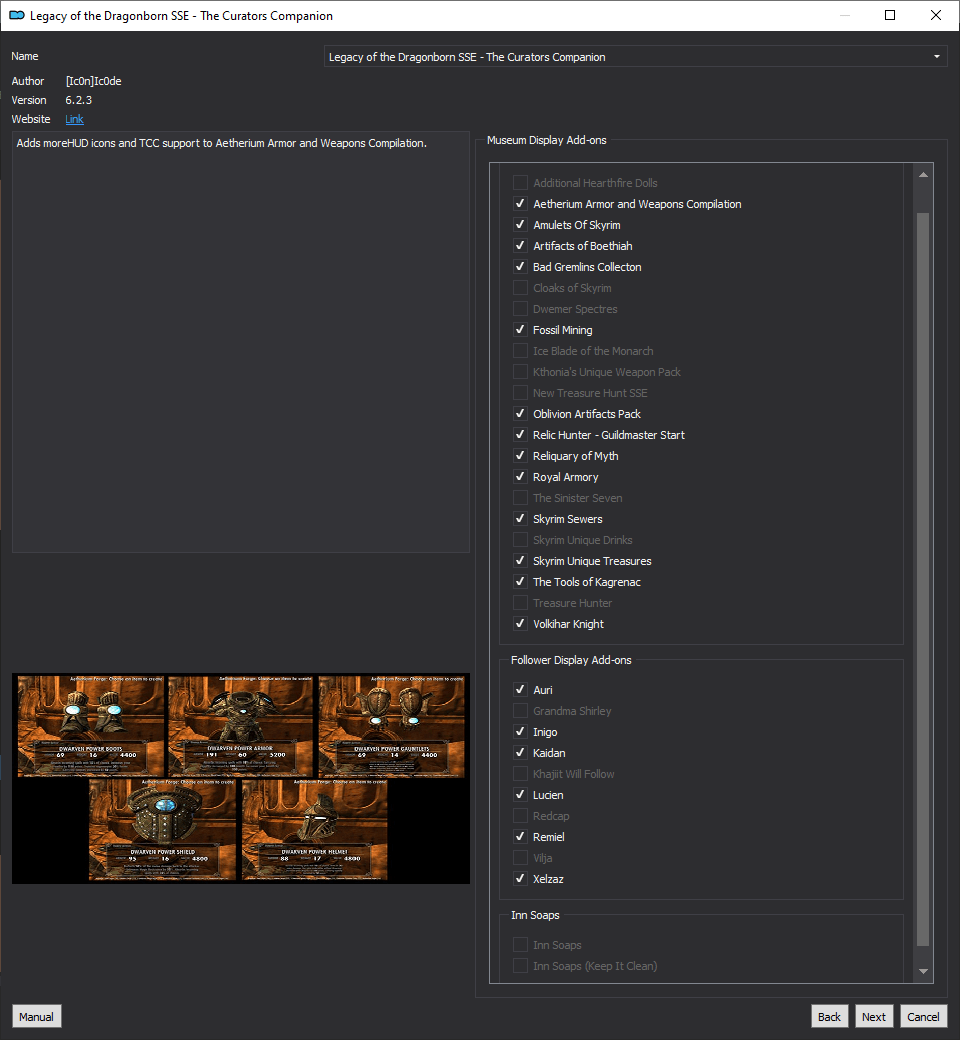Click the description text box

click(x=241, y=342)
